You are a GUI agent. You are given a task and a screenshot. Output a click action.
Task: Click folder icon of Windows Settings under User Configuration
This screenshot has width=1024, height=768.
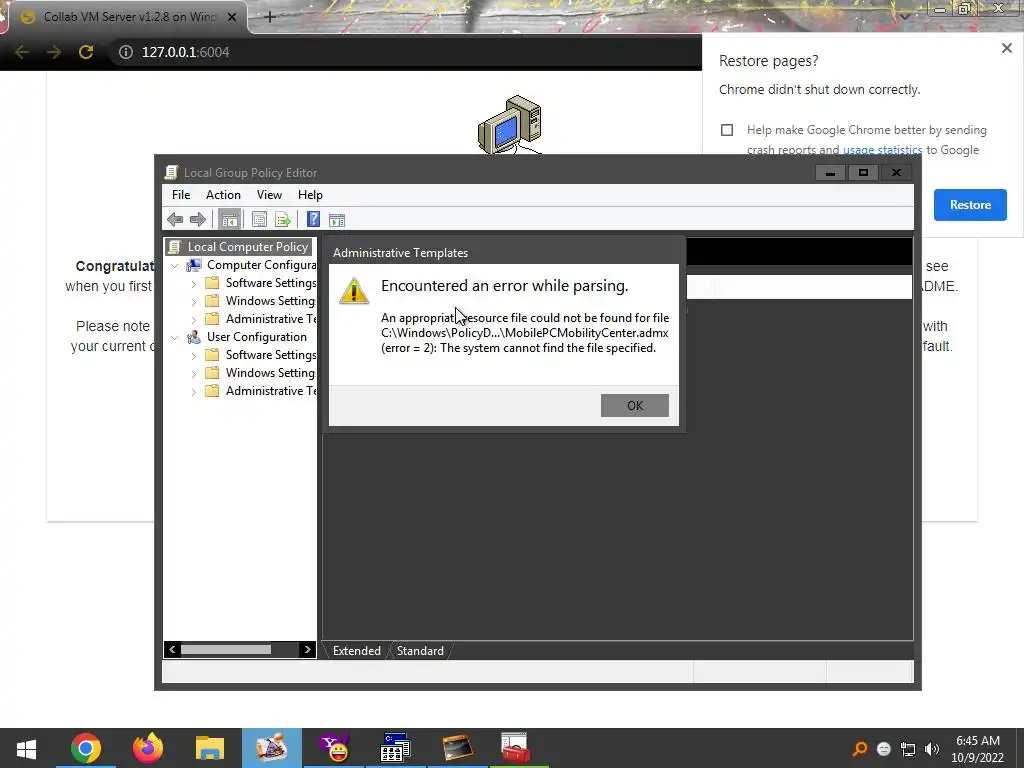pyautogui.click(x=212, y=373)
